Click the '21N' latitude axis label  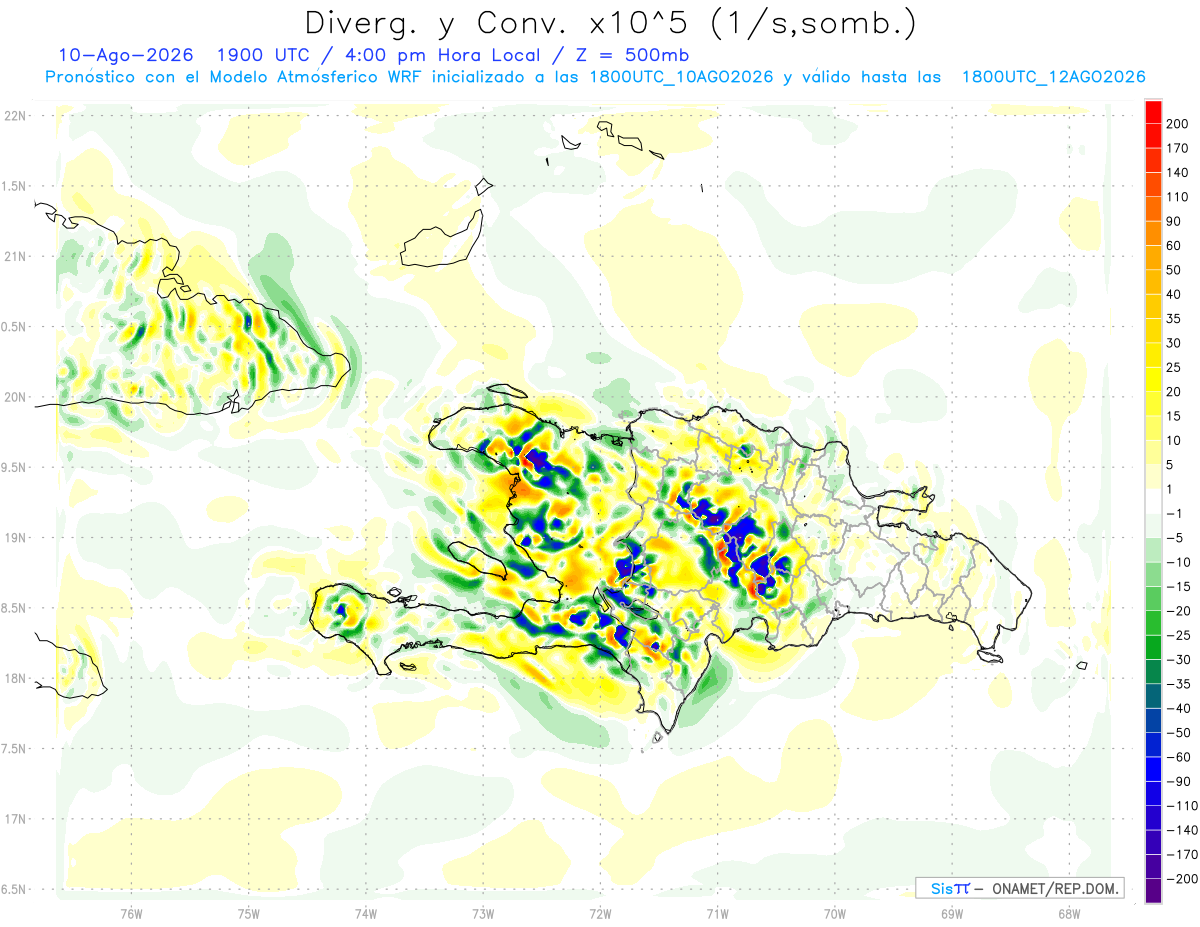coord(14,257)
